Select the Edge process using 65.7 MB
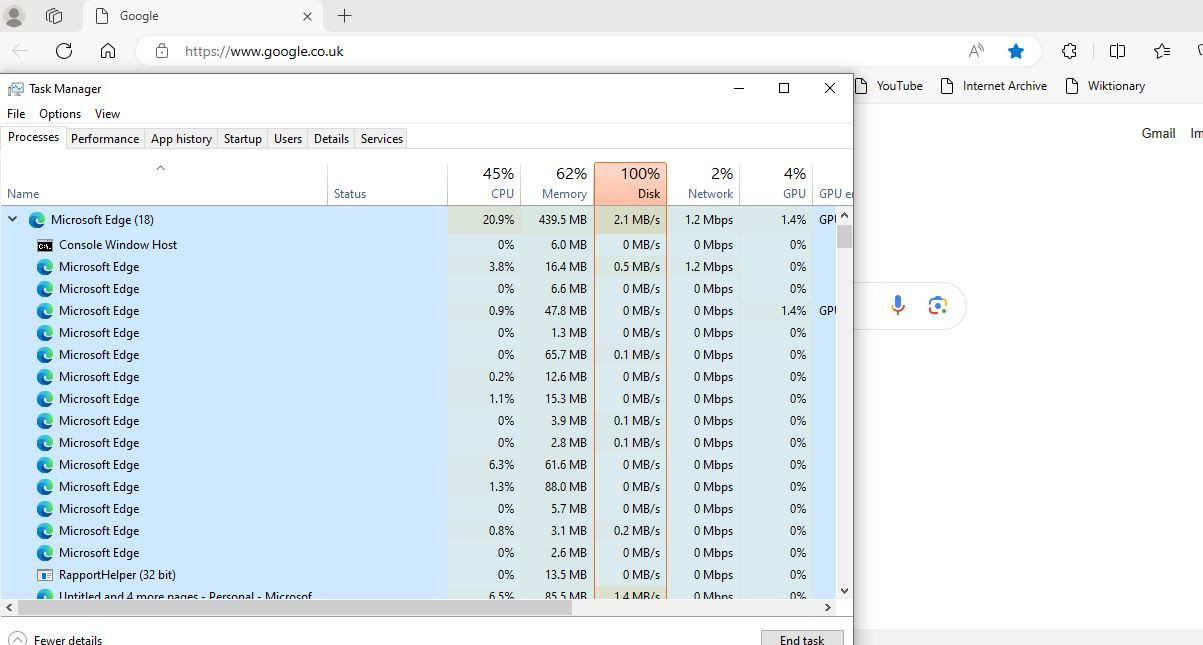 pyautogui.click(x=418, y=355)
